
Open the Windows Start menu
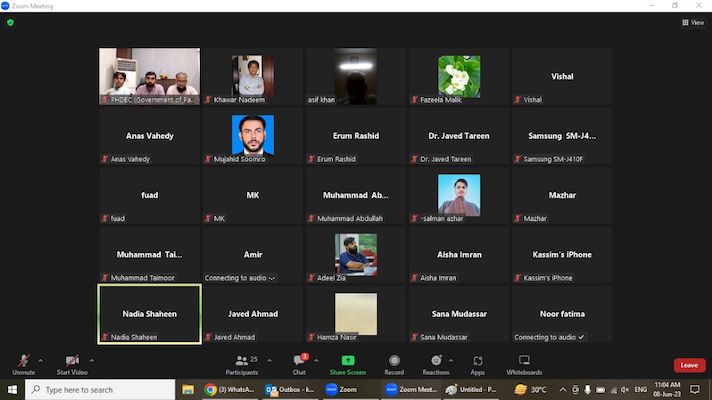click(x=11, y=390)
